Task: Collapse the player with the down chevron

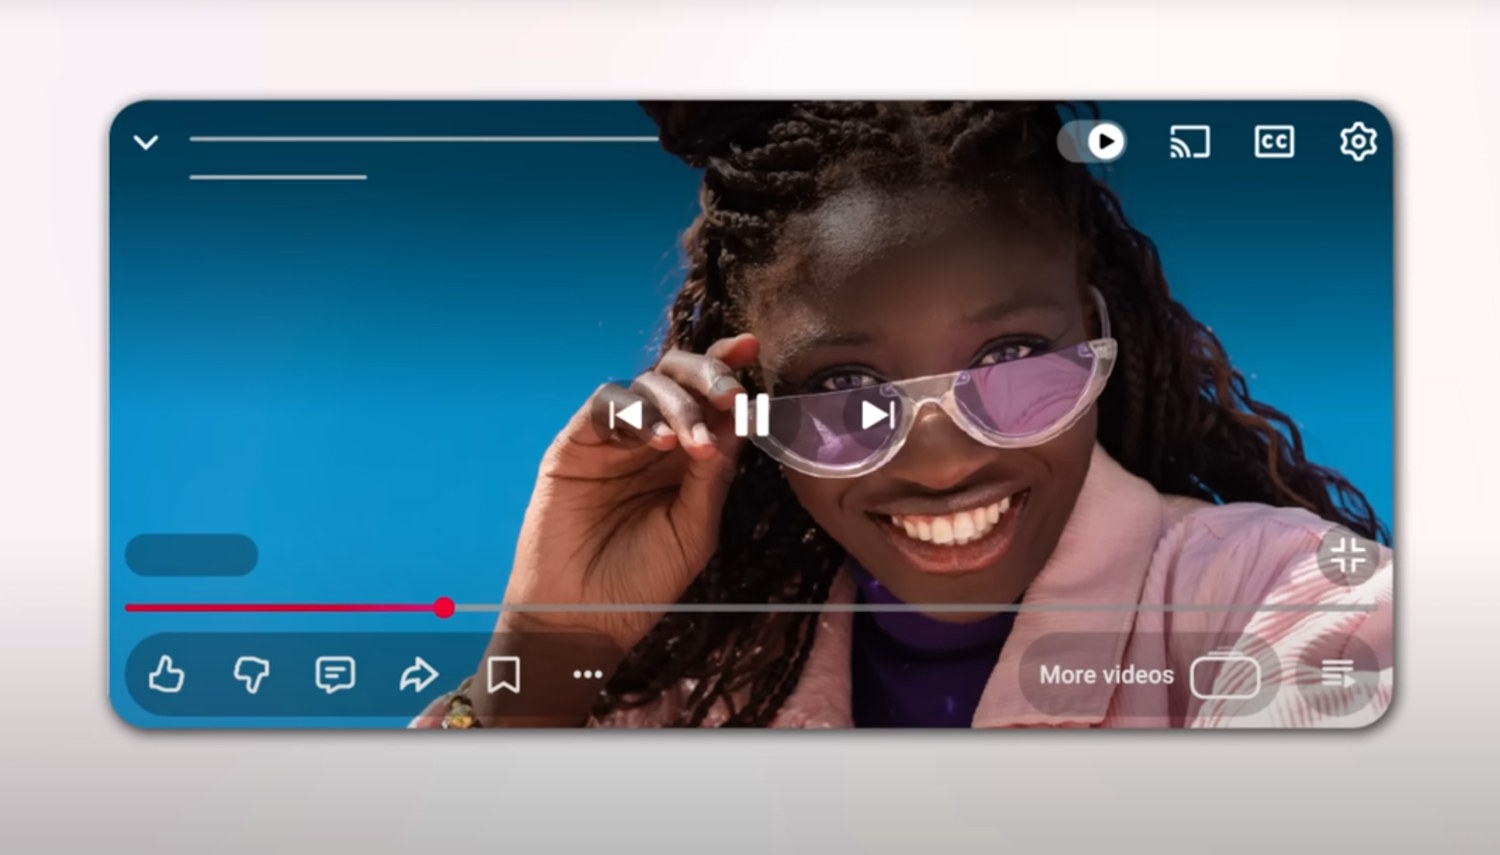Action: click(146, 142)
